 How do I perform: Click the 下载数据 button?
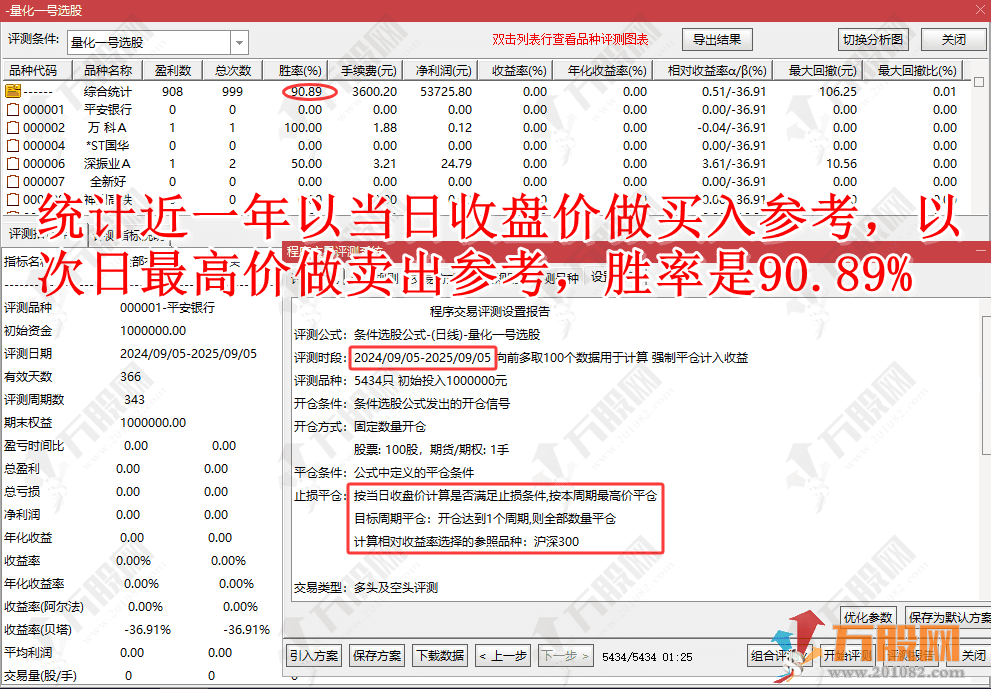click(441, 655)
